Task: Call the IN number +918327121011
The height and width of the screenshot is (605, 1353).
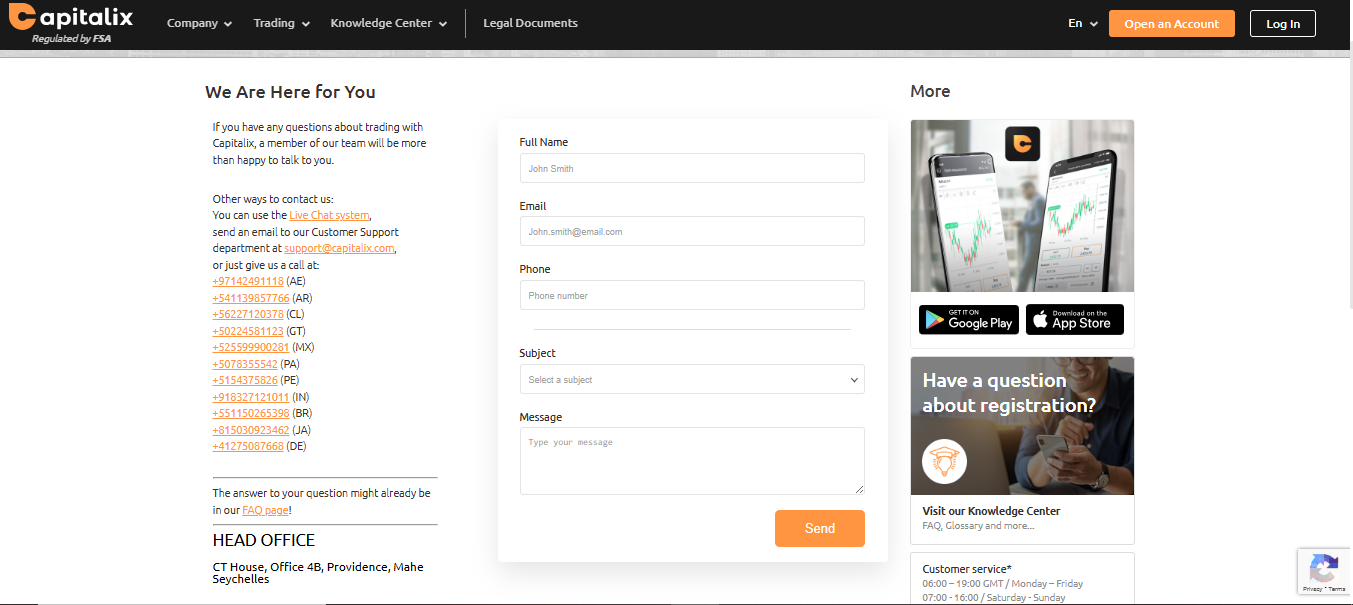Action: pos(251,397)
